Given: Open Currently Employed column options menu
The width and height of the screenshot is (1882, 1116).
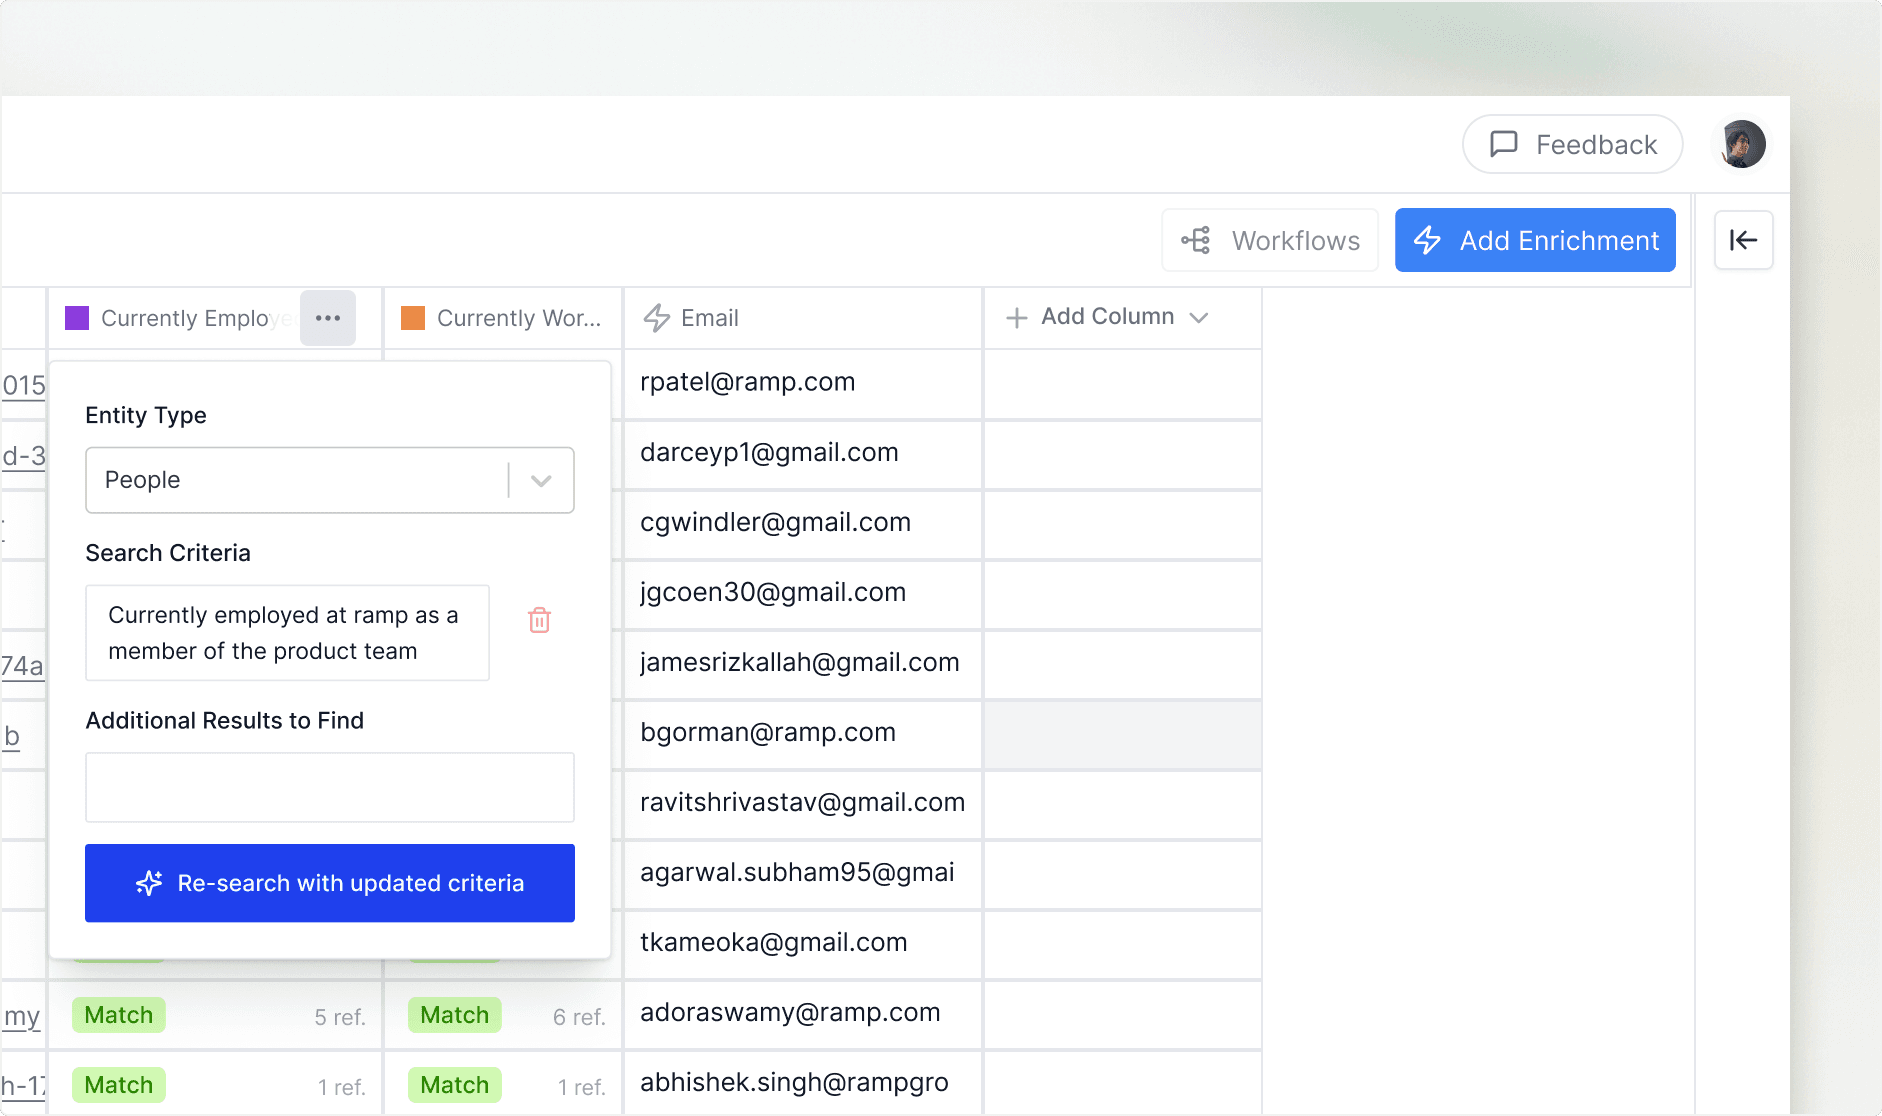Looking at the screenshot, I should (328, 318).
